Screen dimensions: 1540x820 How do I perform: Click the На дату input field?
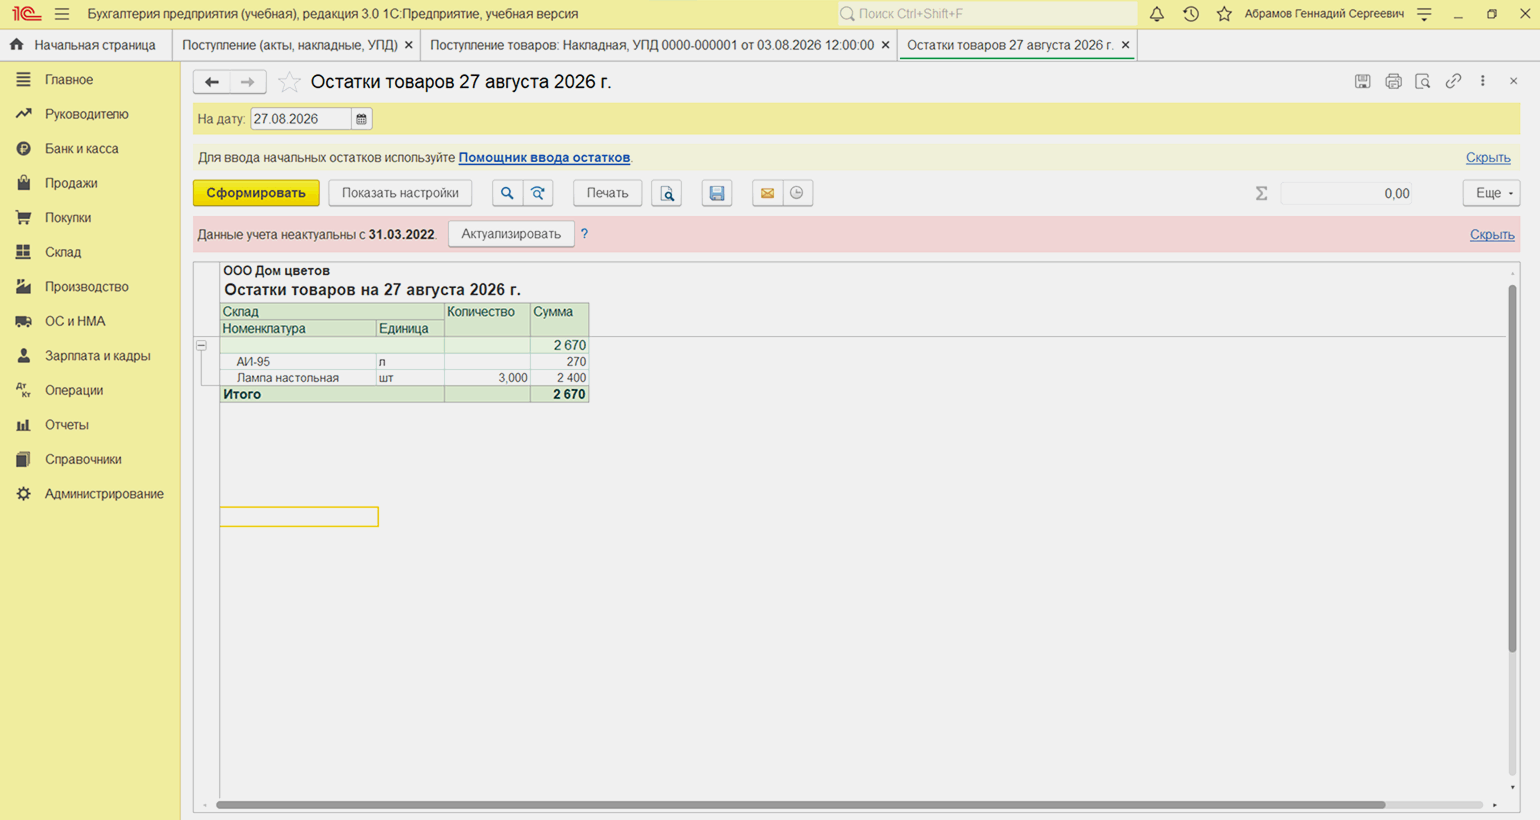301,119
